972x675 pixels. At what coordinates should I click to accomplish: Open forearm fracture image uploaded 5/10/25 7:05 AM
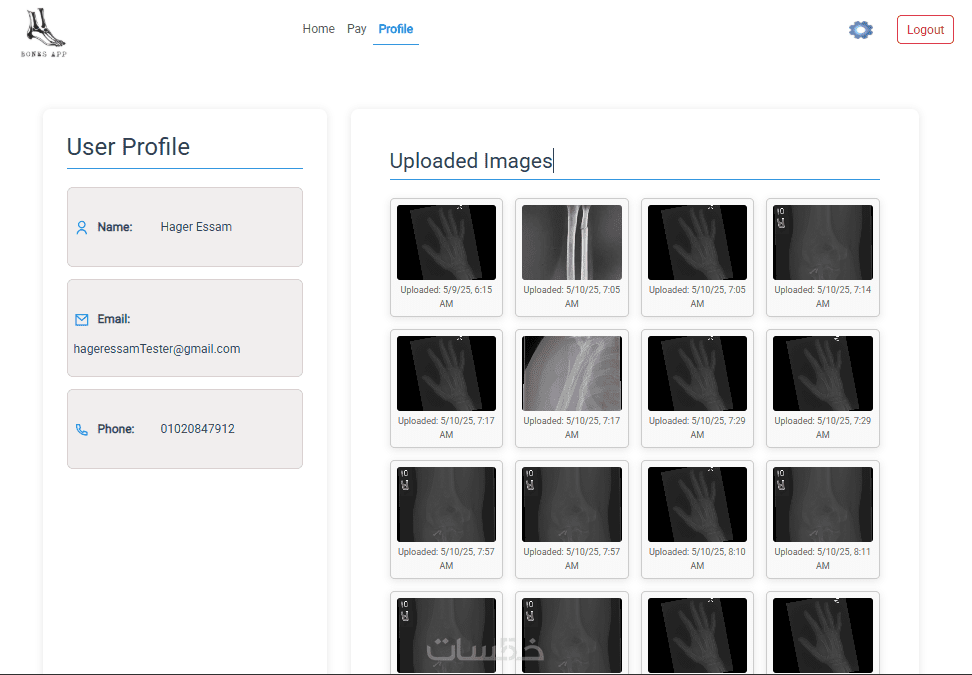click(x=572, y=242)
